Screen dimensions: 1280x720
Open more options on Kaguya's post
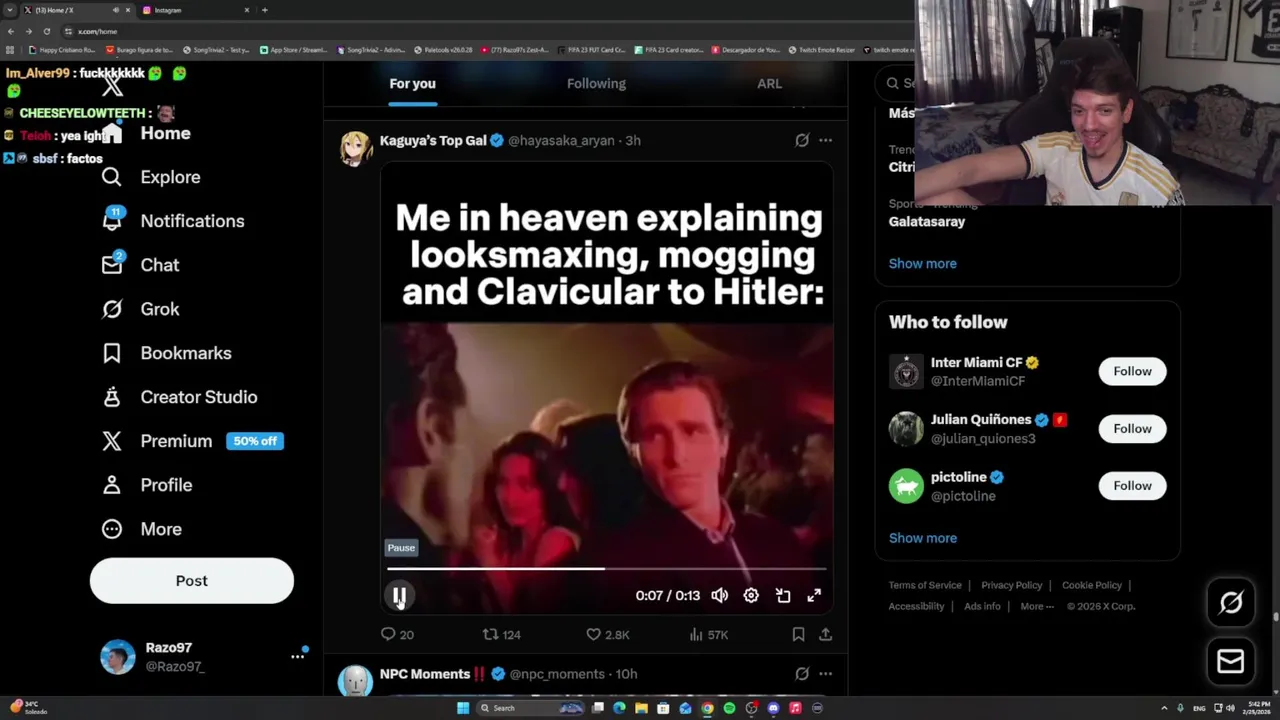(x=825, y=141)
